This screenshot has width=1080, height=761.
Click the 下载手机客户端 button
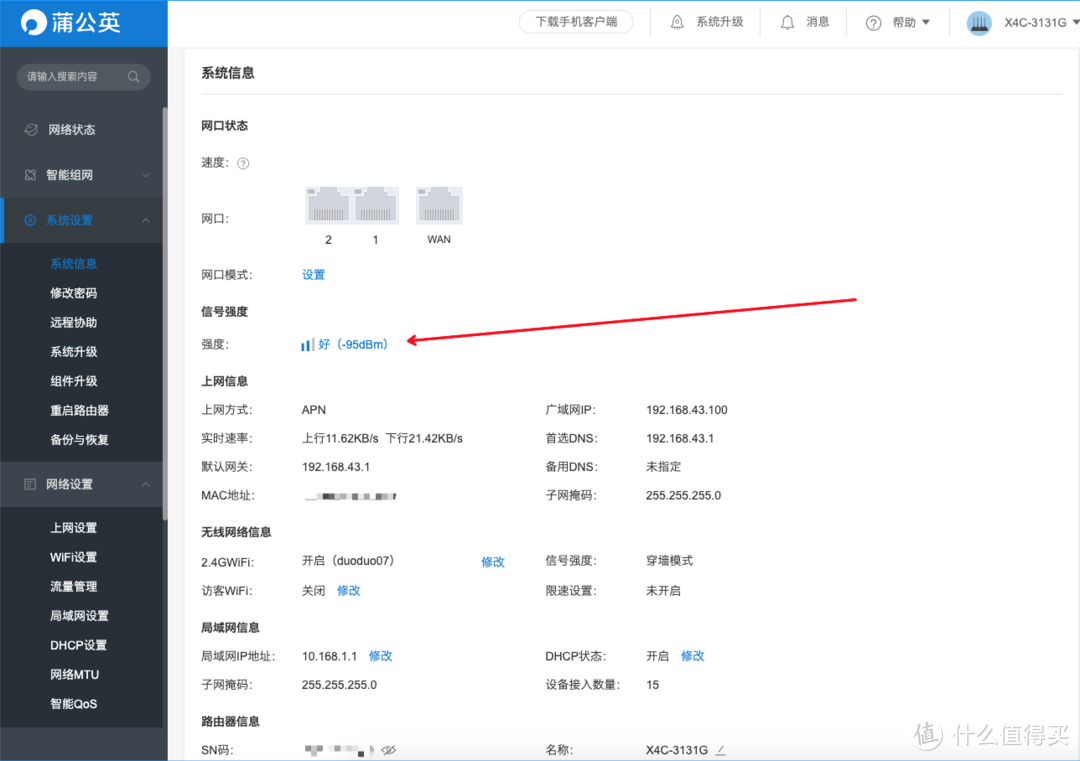(576, 21)
